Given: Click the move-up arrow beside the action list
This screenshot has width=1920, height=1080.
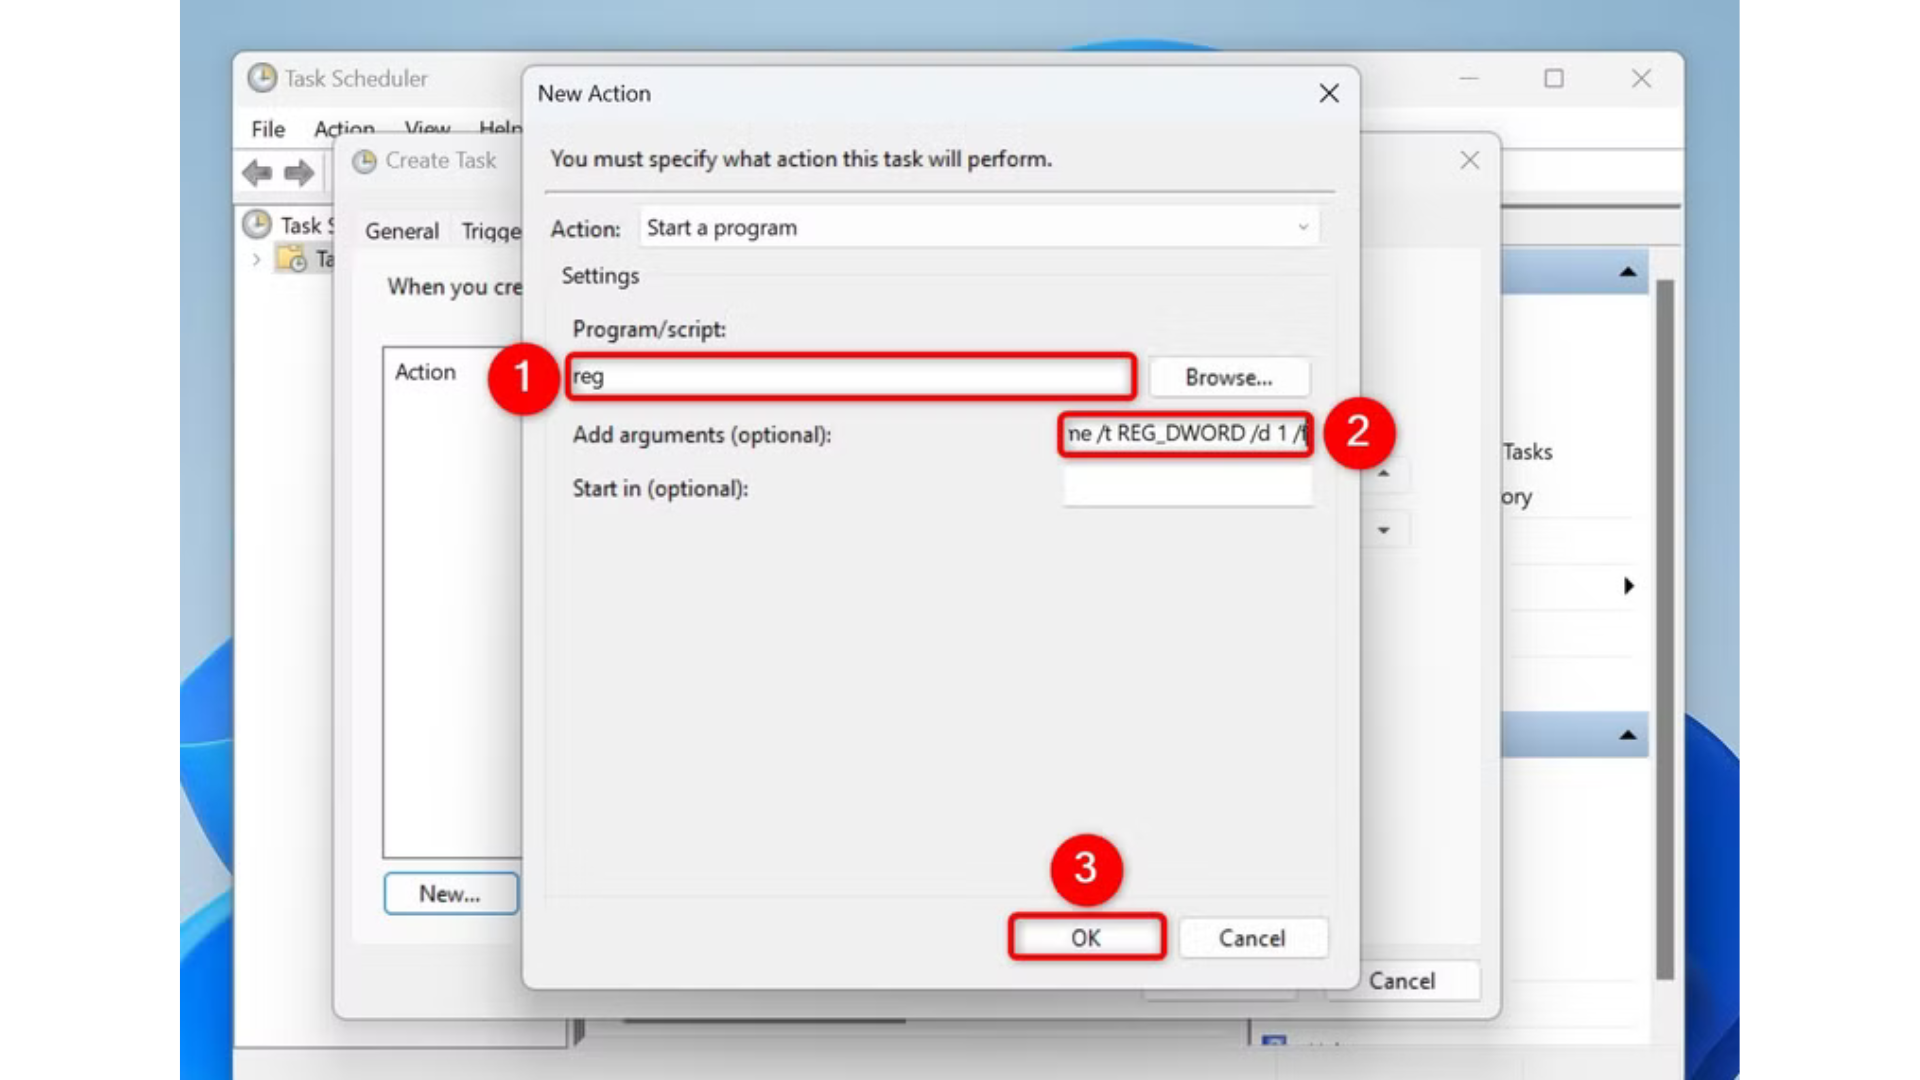Looking at the screenshot, I should (x=1384, y=474).
